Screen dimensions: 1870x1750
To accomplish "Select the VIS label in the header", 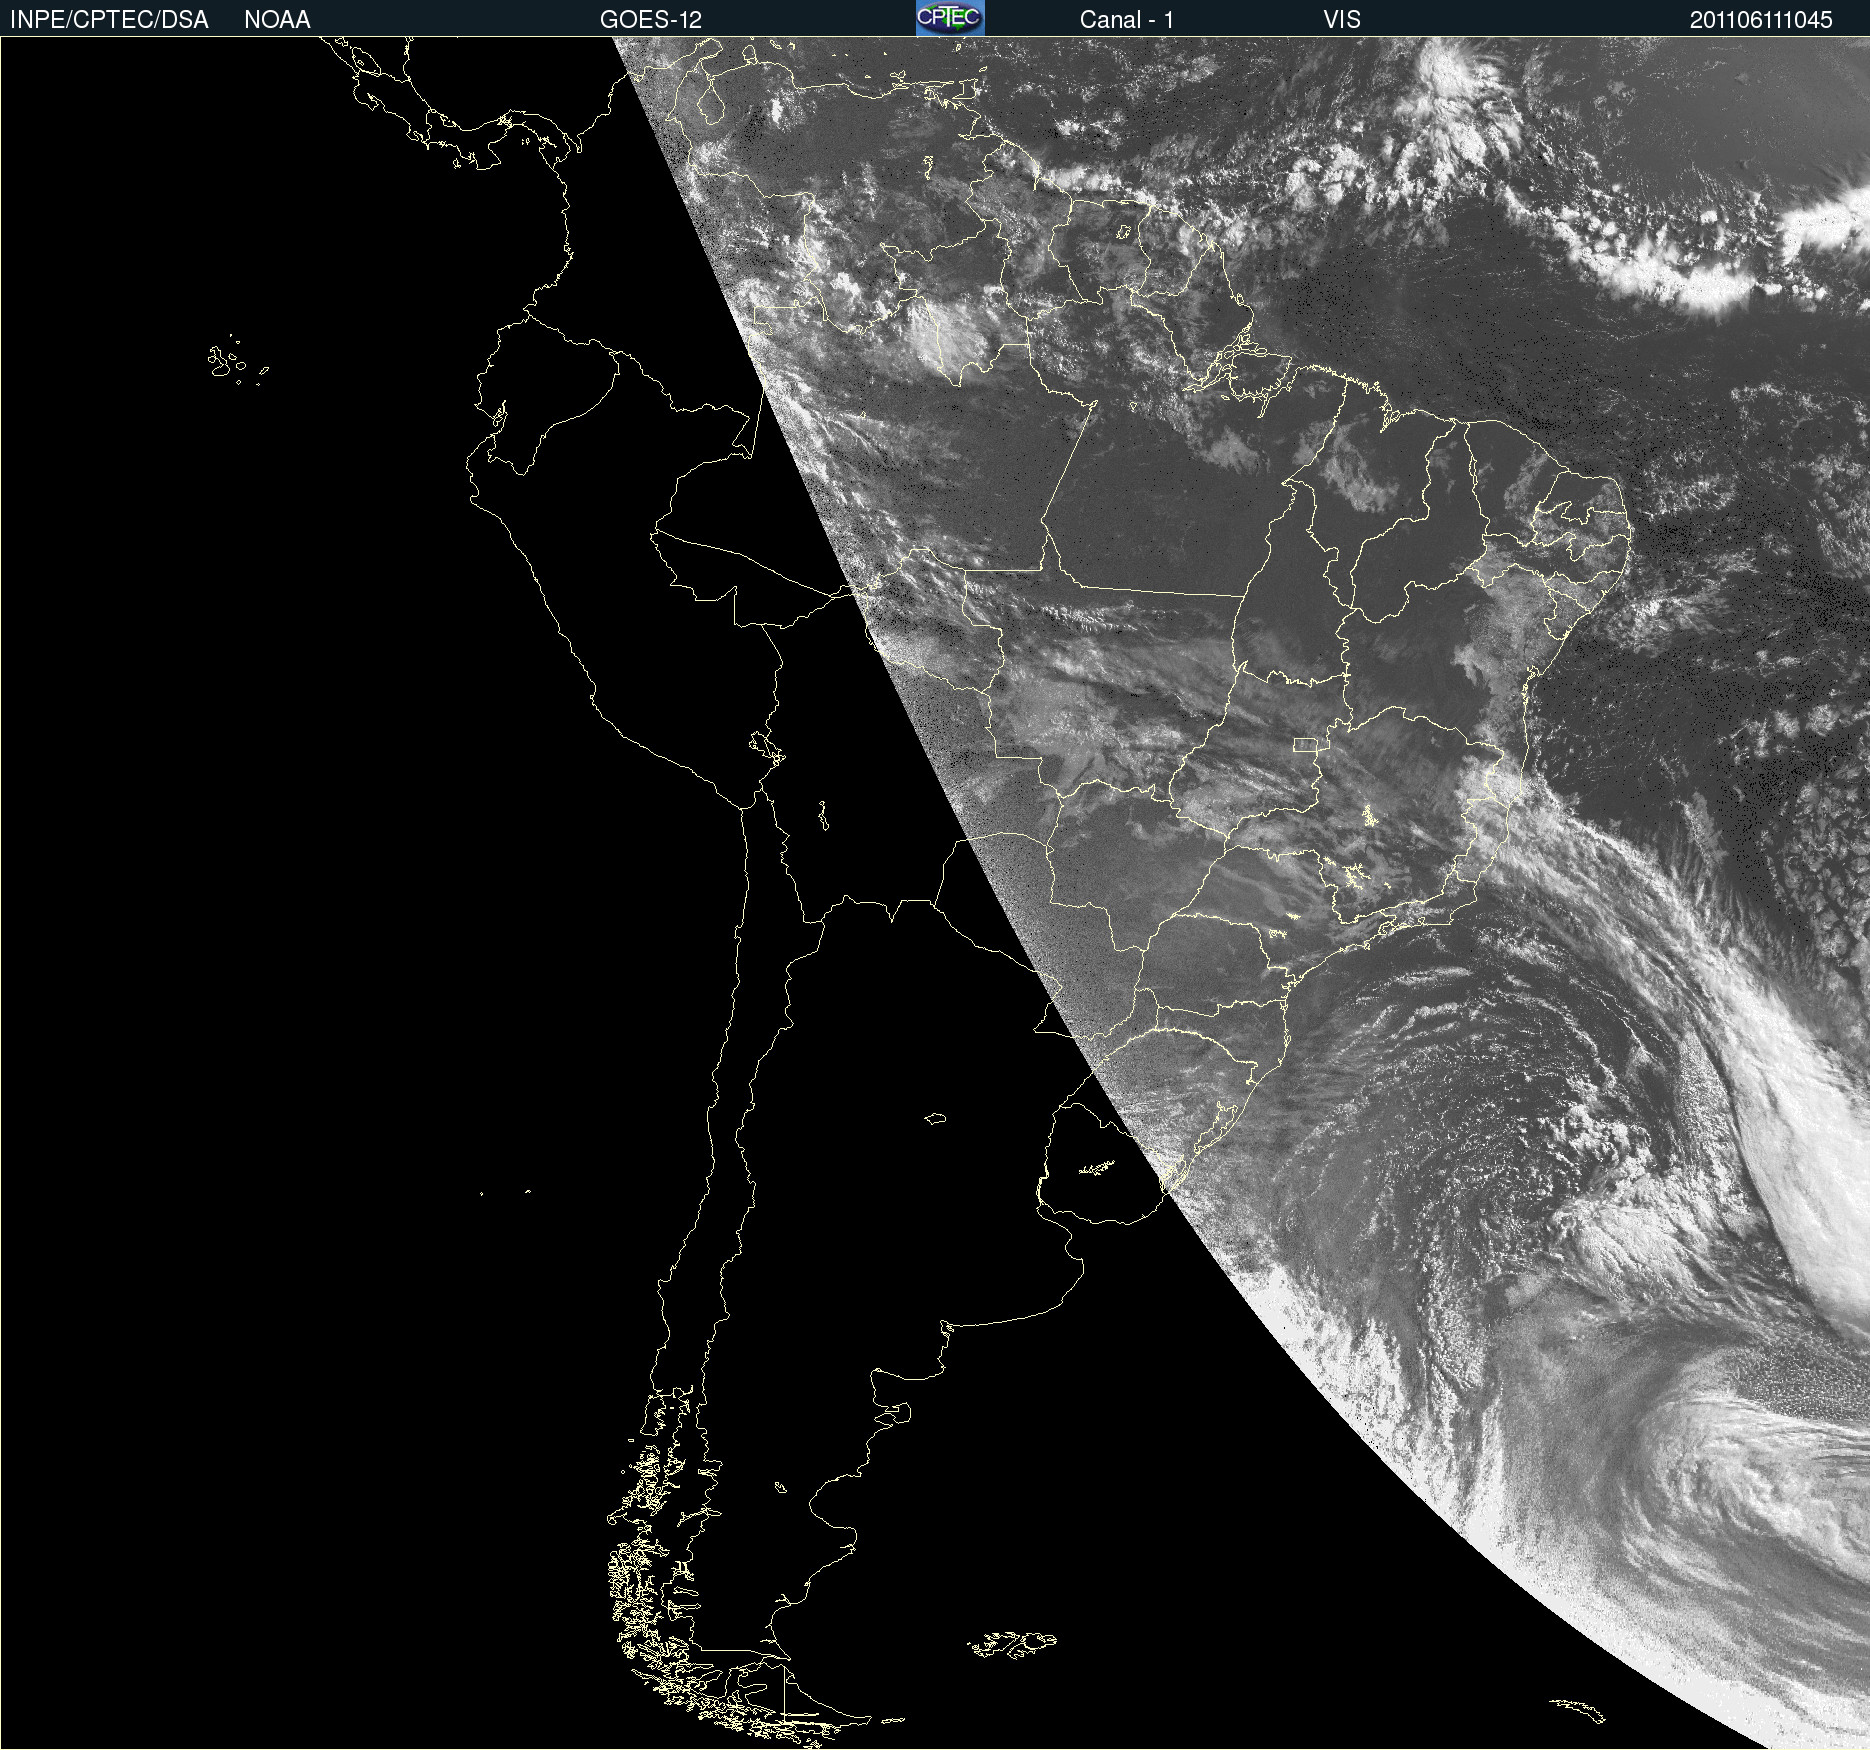I will (x=1342, y=20).
